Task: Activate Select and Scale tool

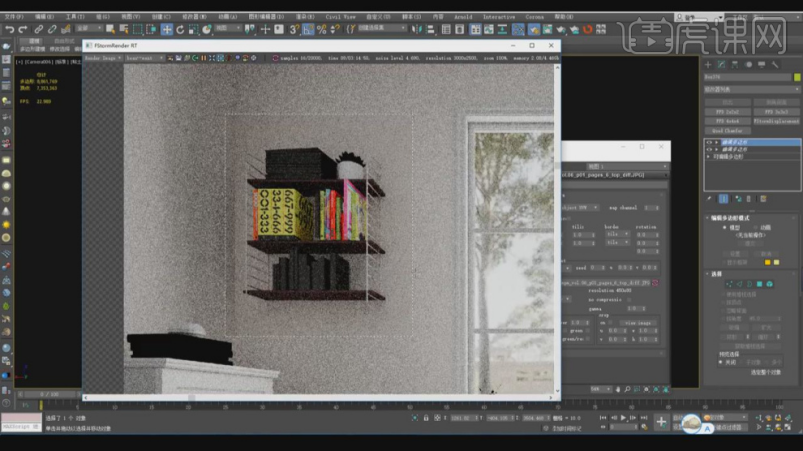Action: coord(194,29)
